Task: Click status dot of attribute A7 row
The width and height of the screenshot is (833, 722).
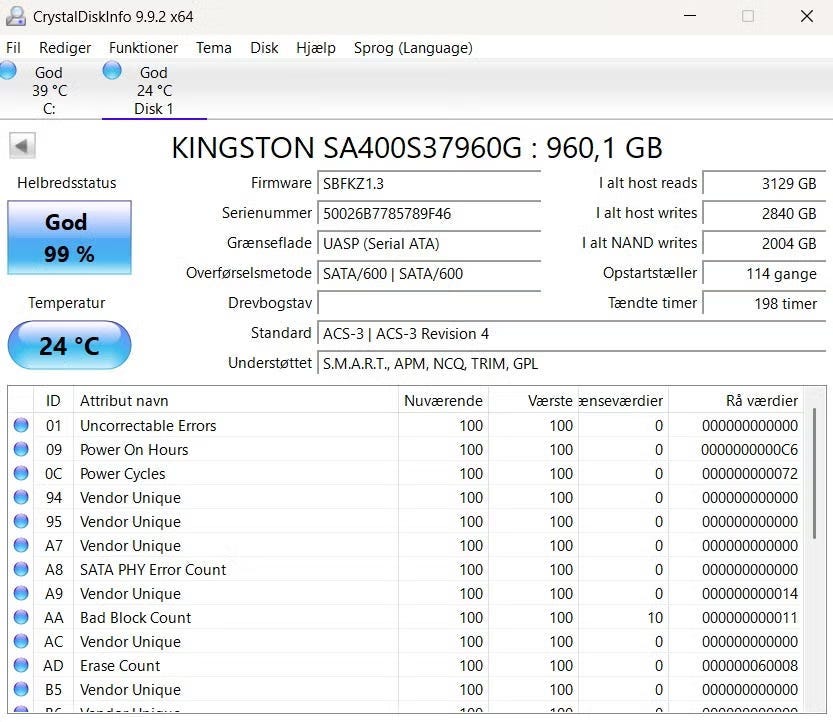Action: point(21,545)
